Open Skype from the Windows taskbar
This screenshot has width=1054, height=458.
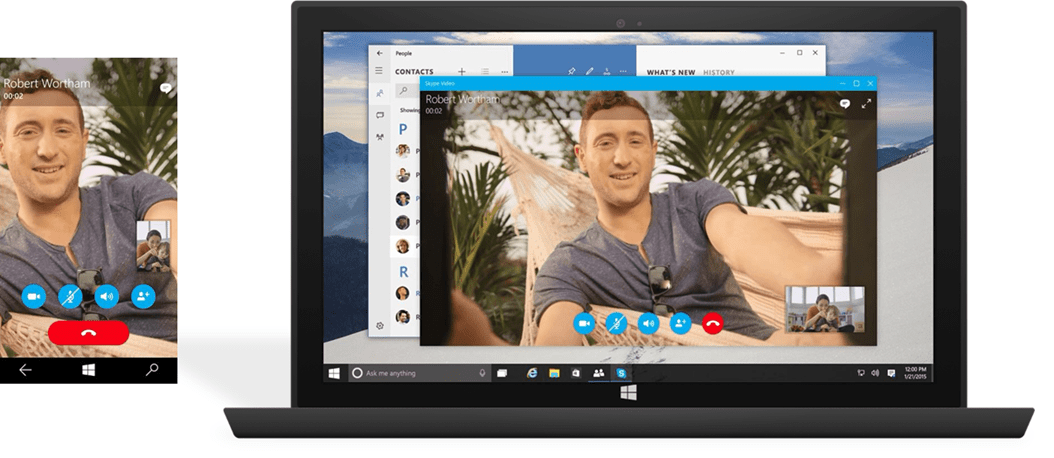(621, 373)
